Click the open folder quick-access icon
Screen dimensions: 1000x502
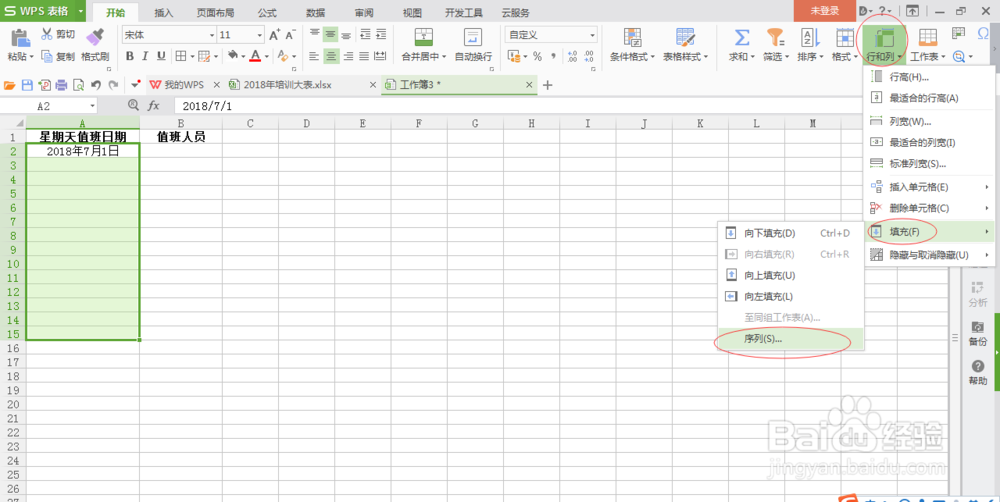click(10, 85)
